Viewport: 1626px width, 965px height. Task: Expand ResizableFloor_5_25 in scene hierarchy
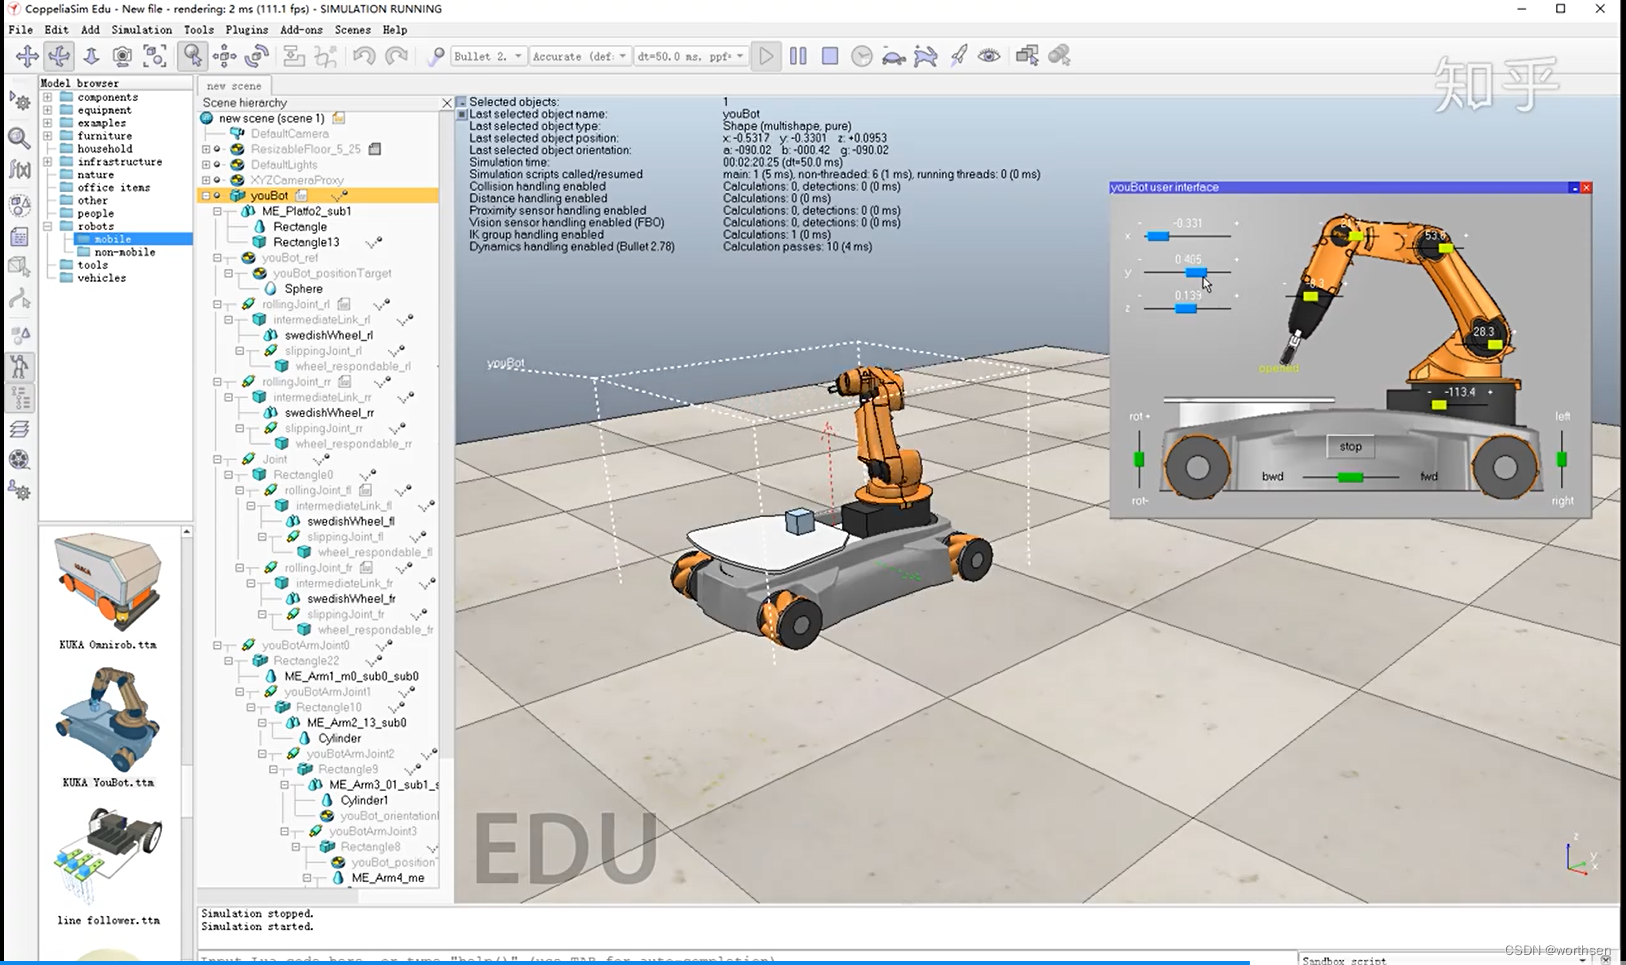(206, 149)
